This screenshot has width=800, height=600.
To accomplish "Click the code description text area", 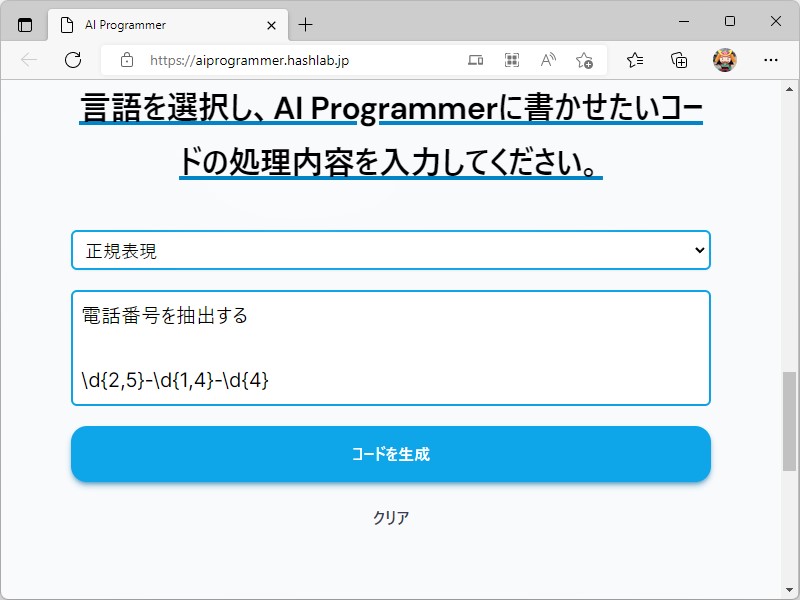I will pos(390,345).
